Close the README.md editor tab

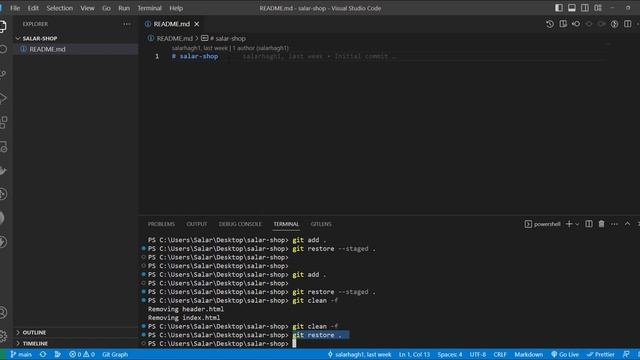[197, 24]
